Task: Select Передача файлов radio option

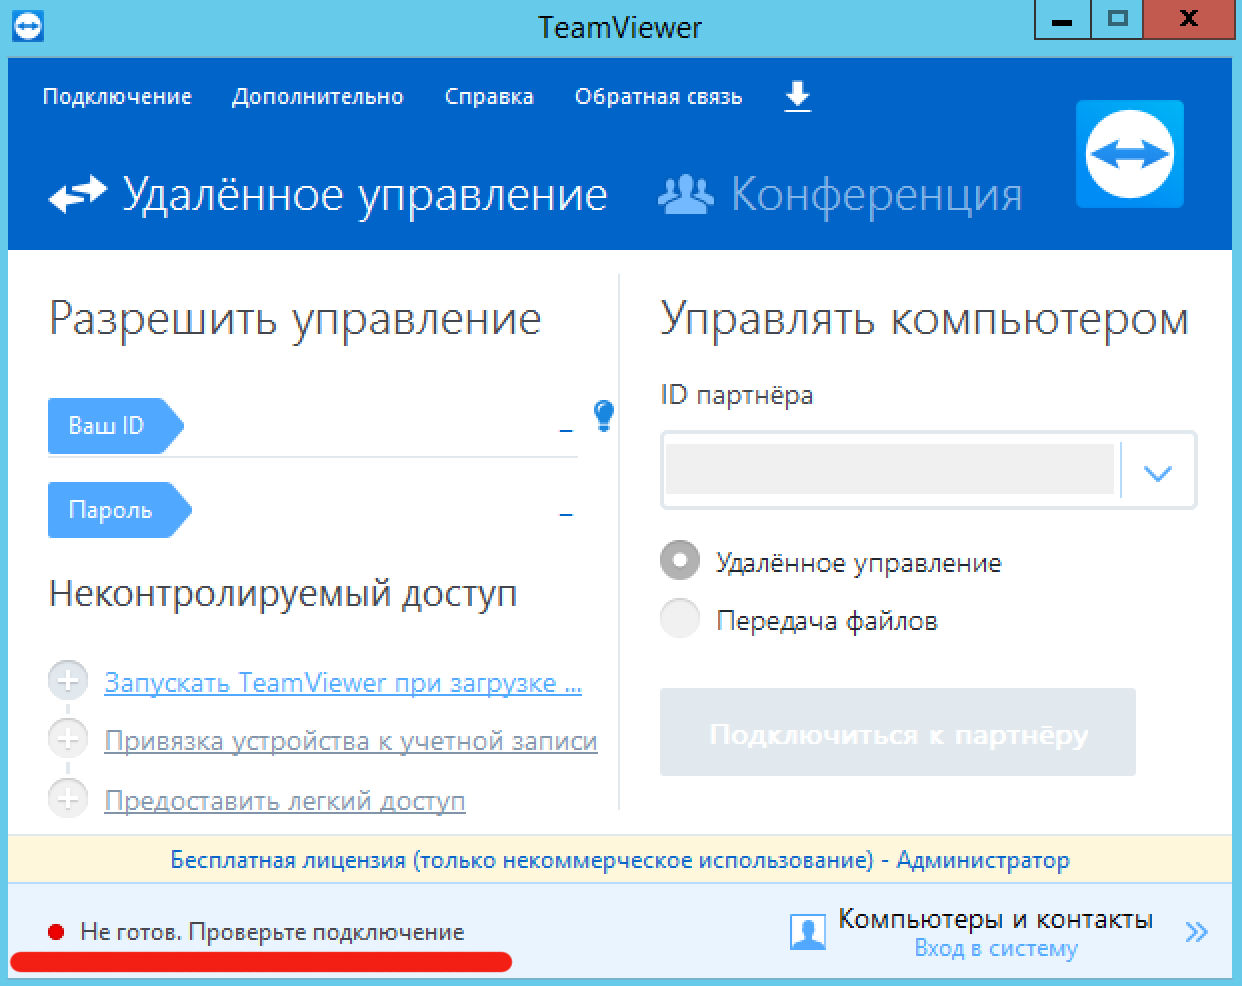Action: [x=680, y=619]
